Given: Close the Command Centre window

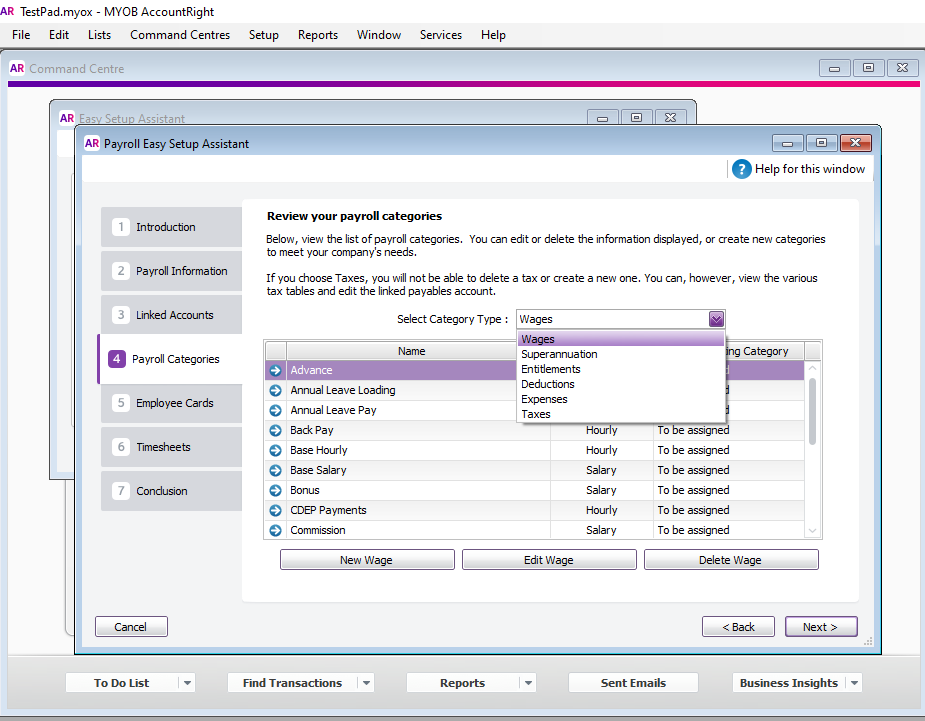Looking at the screenshot, I should [x=903, y=68].
